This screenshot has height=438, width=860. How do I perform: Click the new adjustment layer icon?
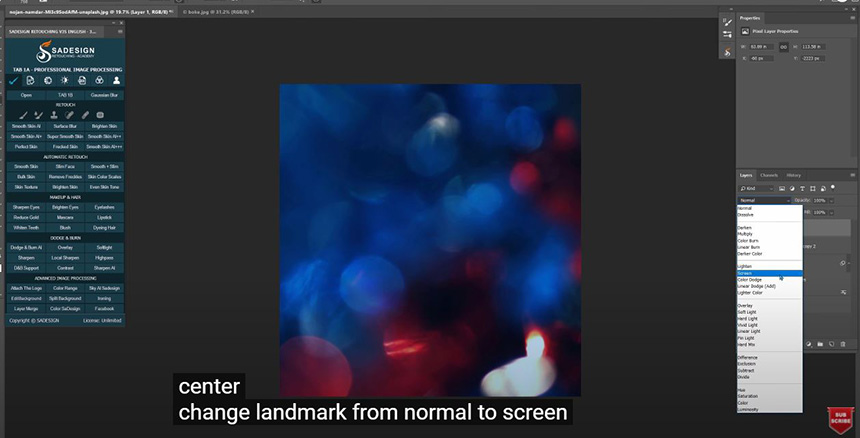(x=809, y=344)
